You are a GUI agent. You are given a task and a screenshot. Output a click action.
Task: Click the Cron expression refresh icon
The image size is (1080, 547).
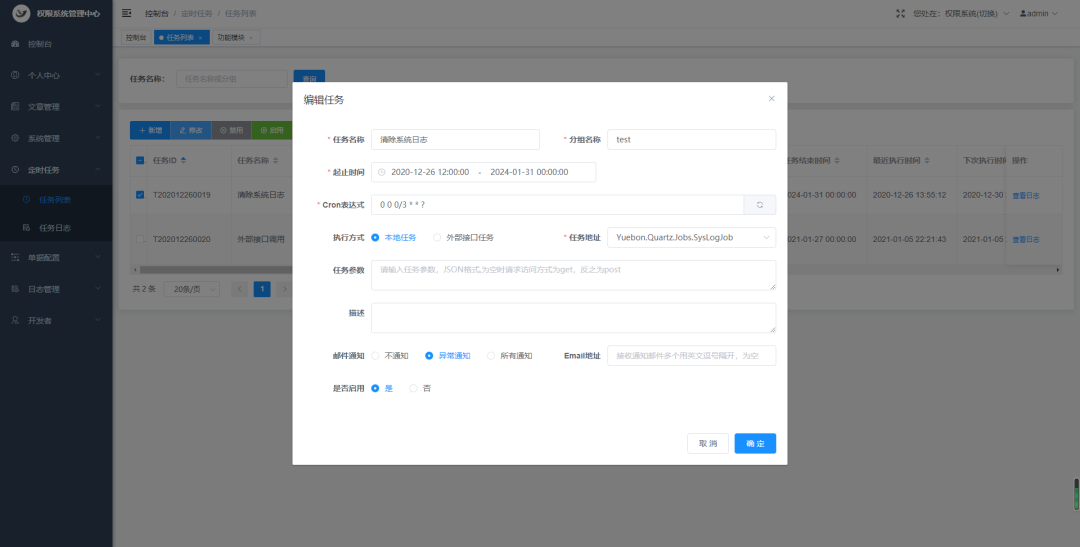coord(760,205)
